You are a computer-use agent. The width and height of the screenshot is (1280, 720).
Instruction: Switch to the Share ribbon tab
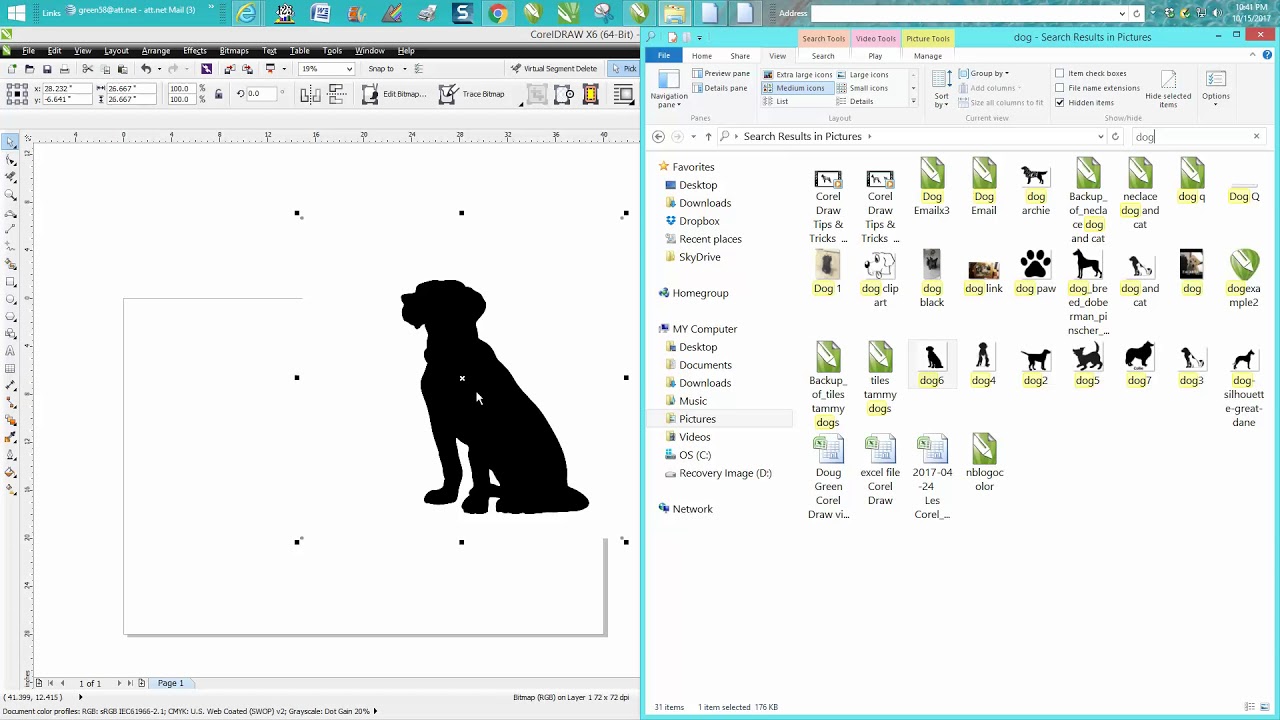(740, 56)
